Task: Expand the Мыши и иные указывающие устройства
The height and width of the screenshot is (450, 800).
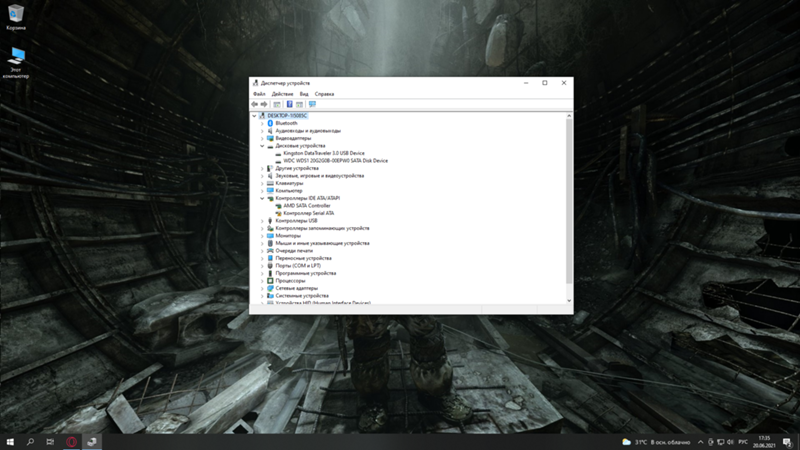Action: click(x=262, y=243)
